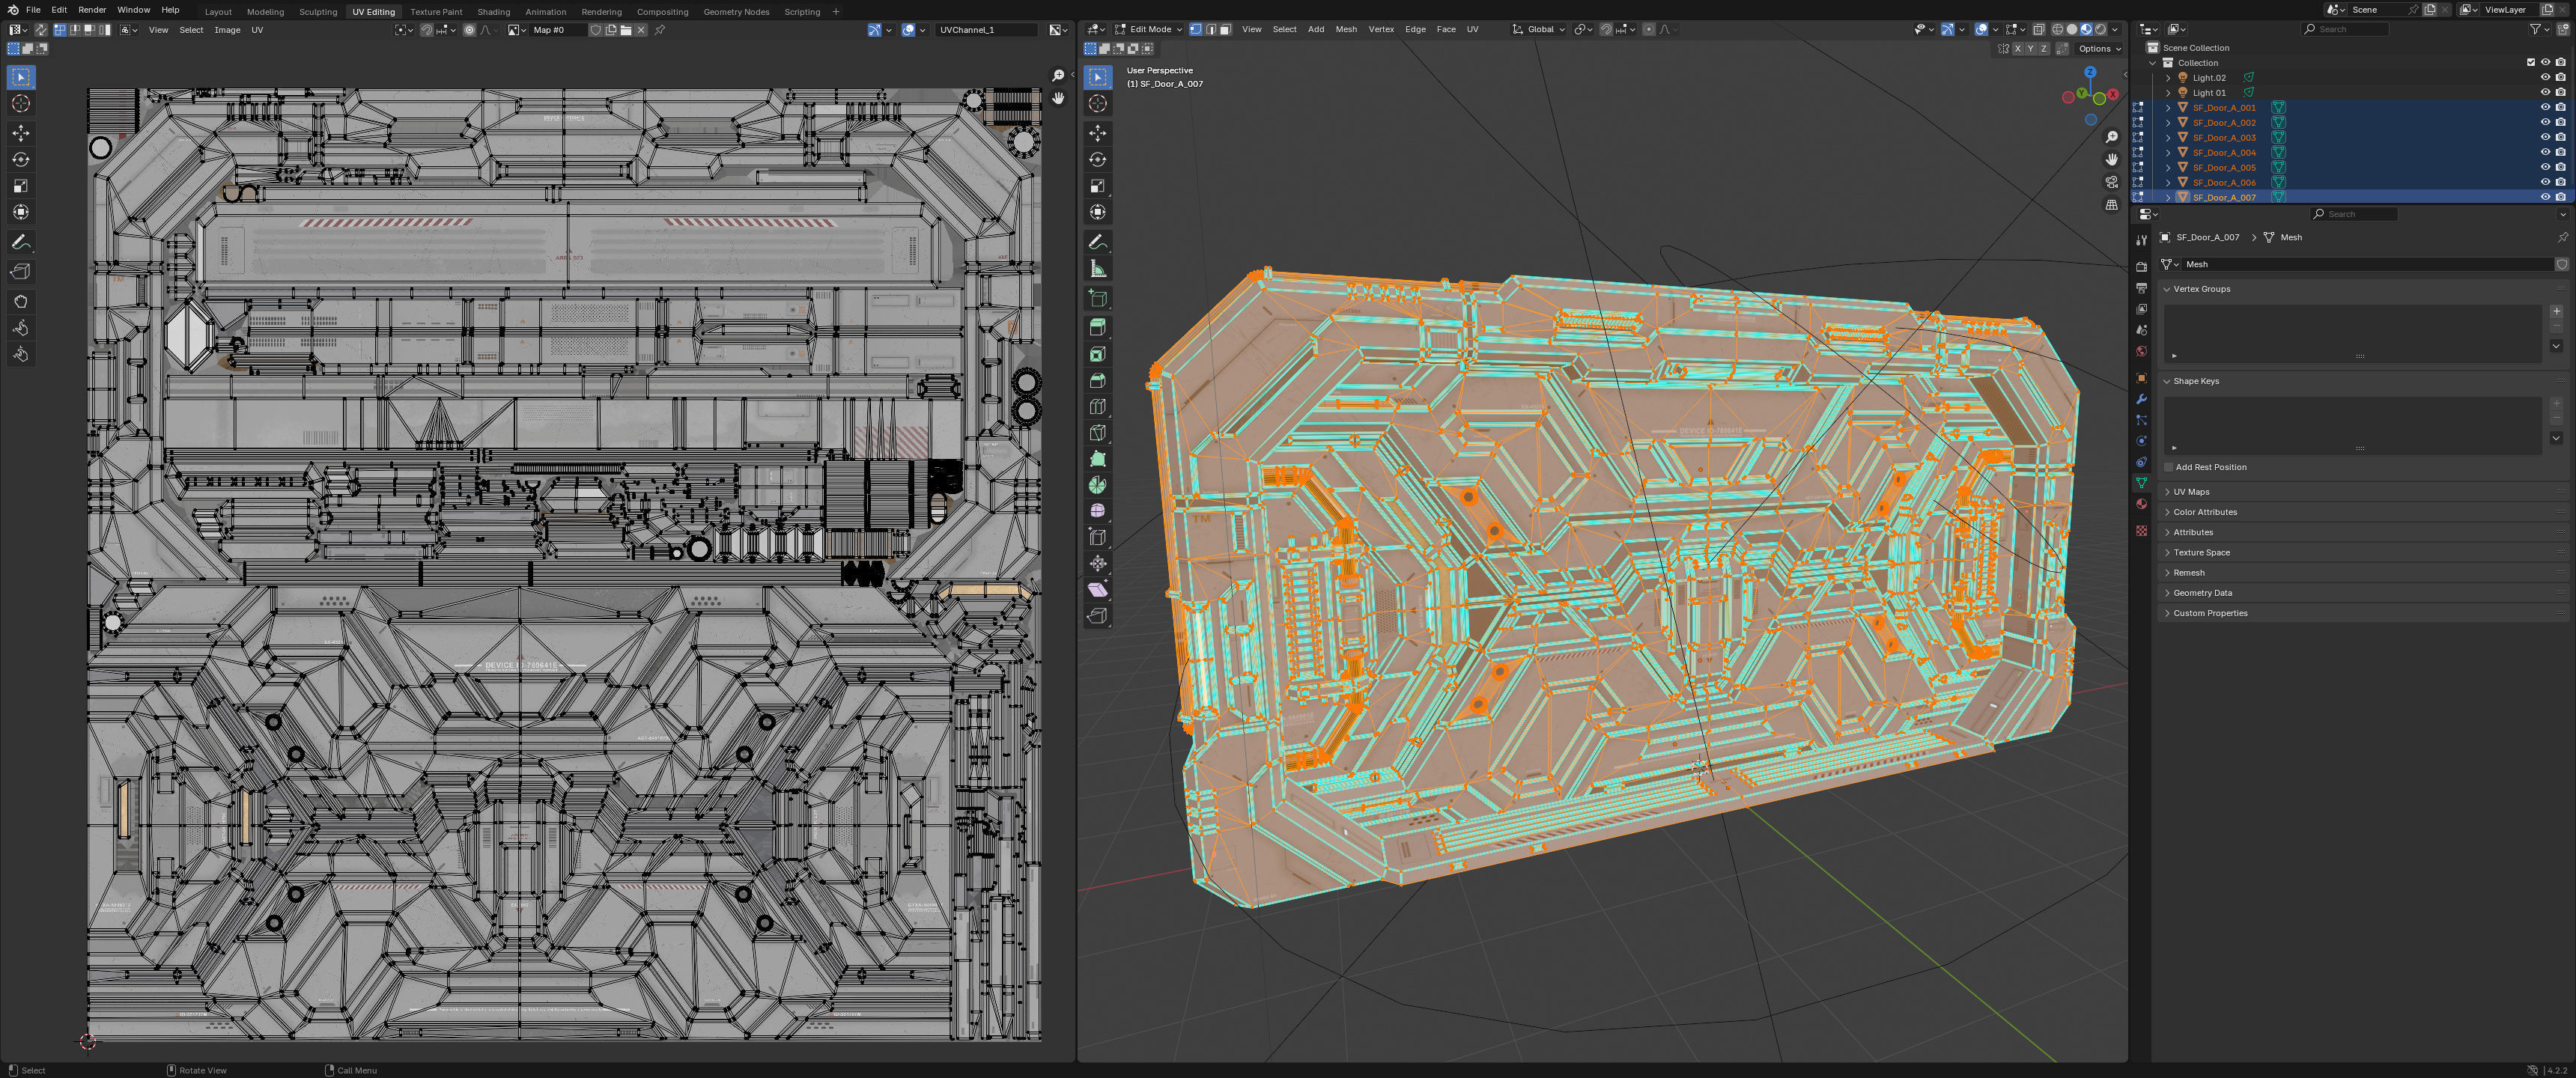Viewport: 2576px width, 1078px height.
Task: Expand SF_Door_A_003 in the outliner
Action: pos(2168,137)
